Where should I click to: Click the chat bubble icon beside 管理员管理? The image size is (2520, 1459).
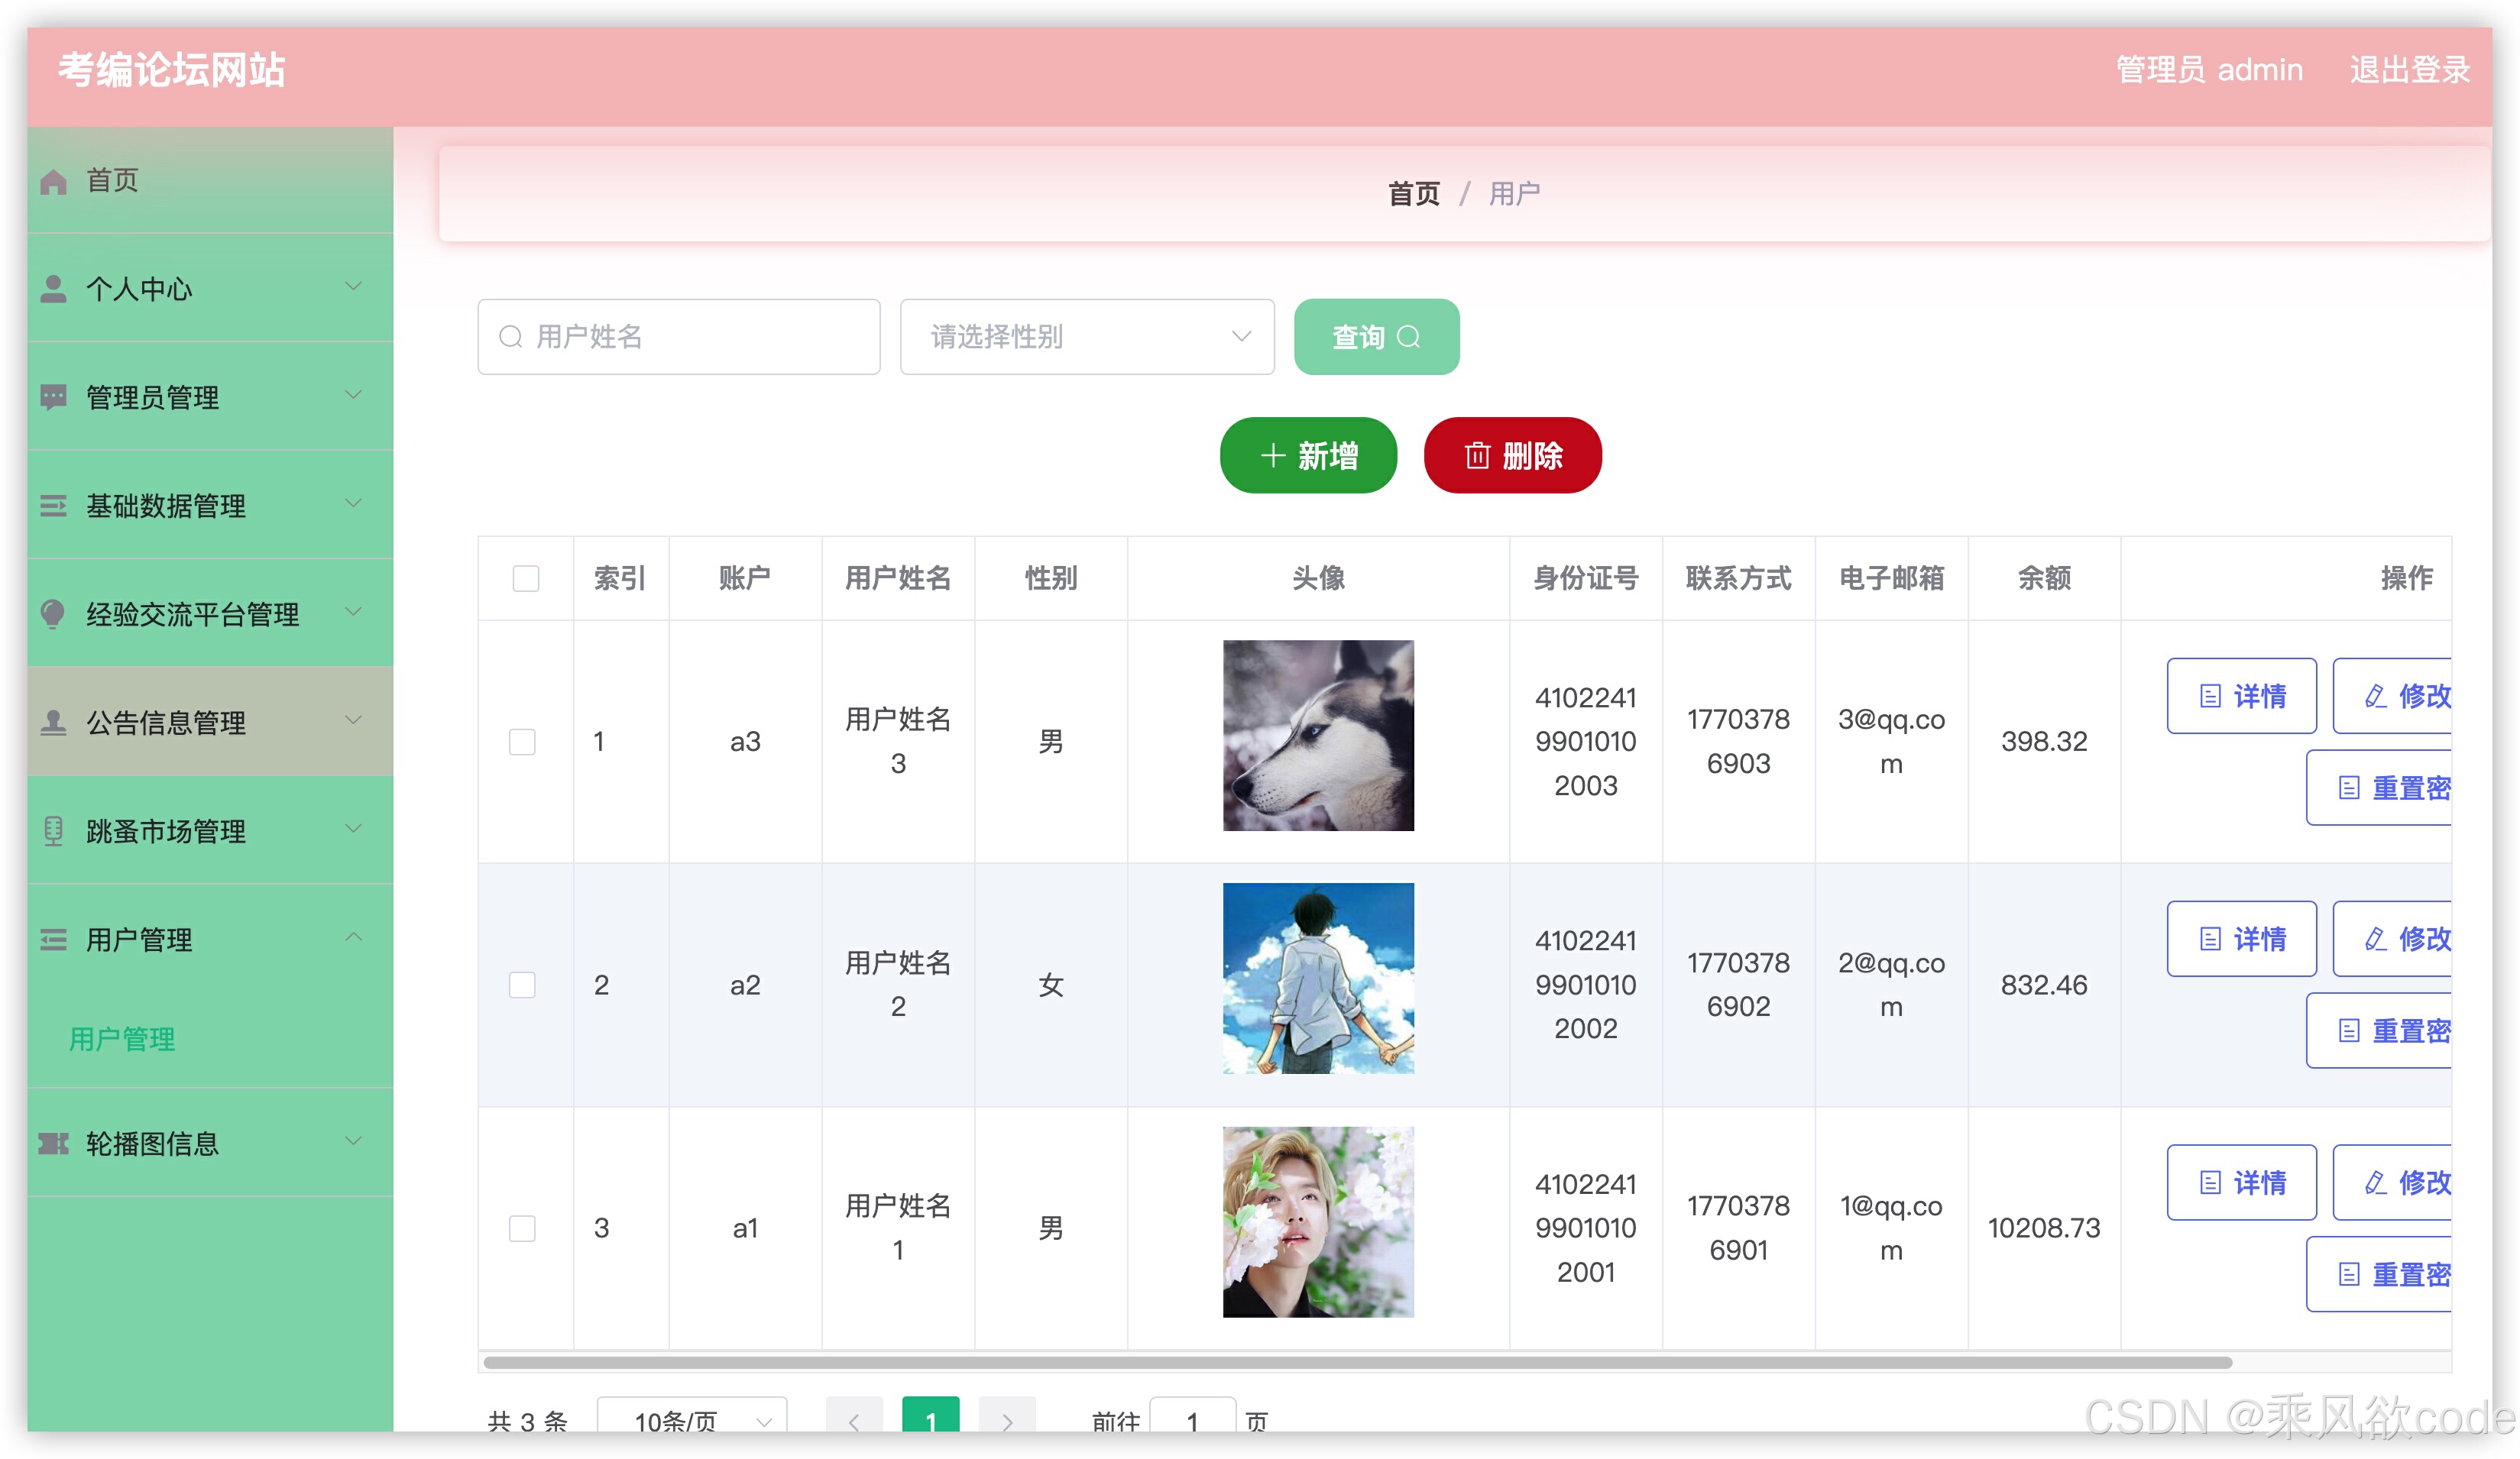[53, 397]
